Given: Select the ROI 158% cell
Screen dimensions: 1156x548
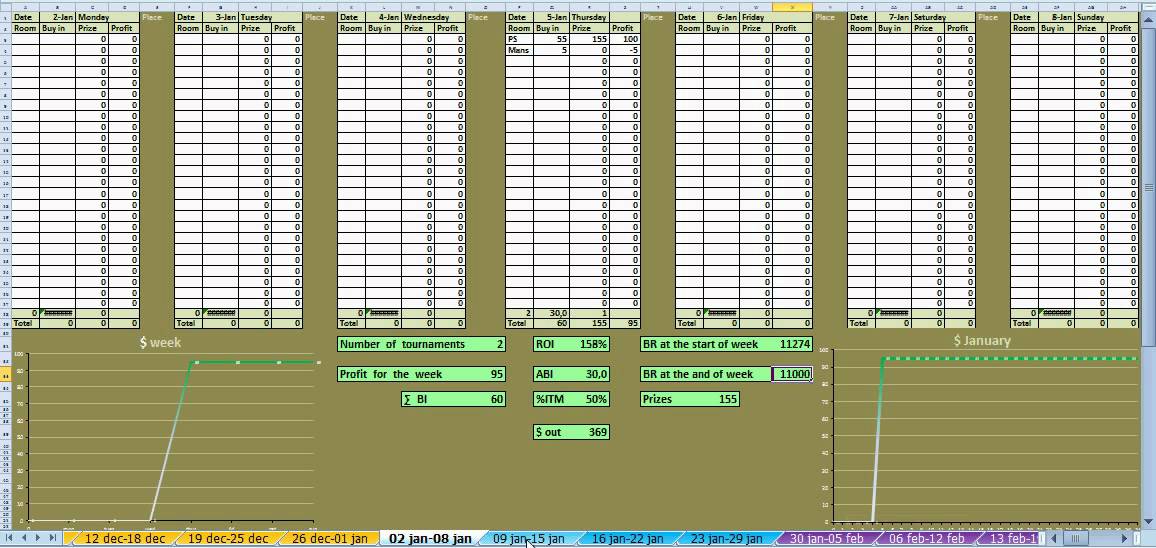Looking at the screenshot, I should 571,344.
